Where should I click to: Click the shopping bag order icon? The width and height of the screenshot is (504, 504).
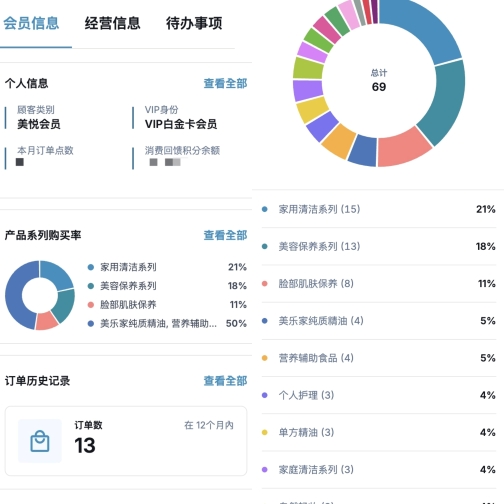pyautogui.click(x=40, y=441)
